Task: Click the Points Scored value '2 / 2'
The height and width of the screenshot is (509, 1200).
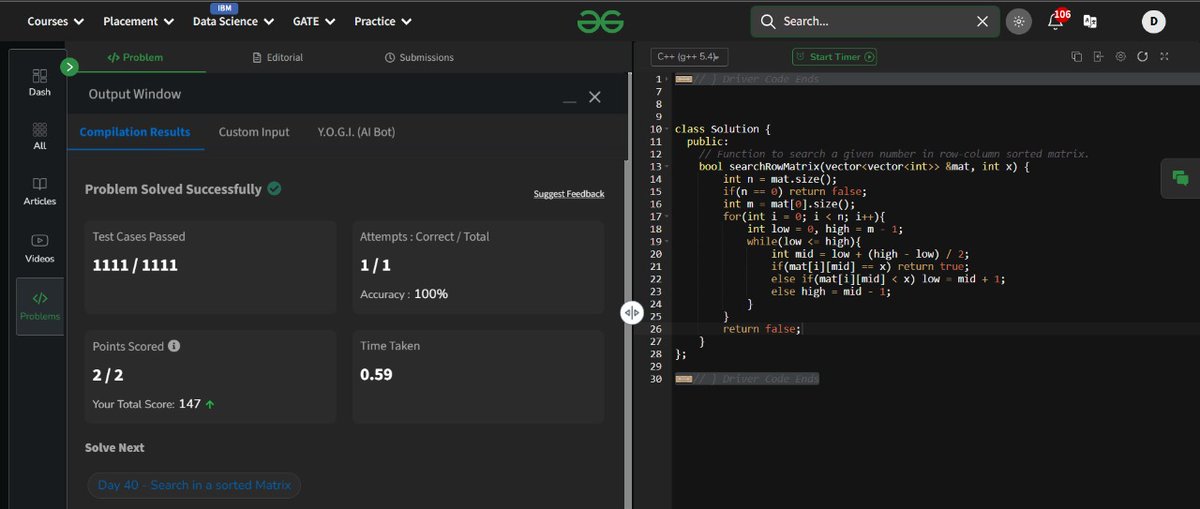Action: coord(108,375)
